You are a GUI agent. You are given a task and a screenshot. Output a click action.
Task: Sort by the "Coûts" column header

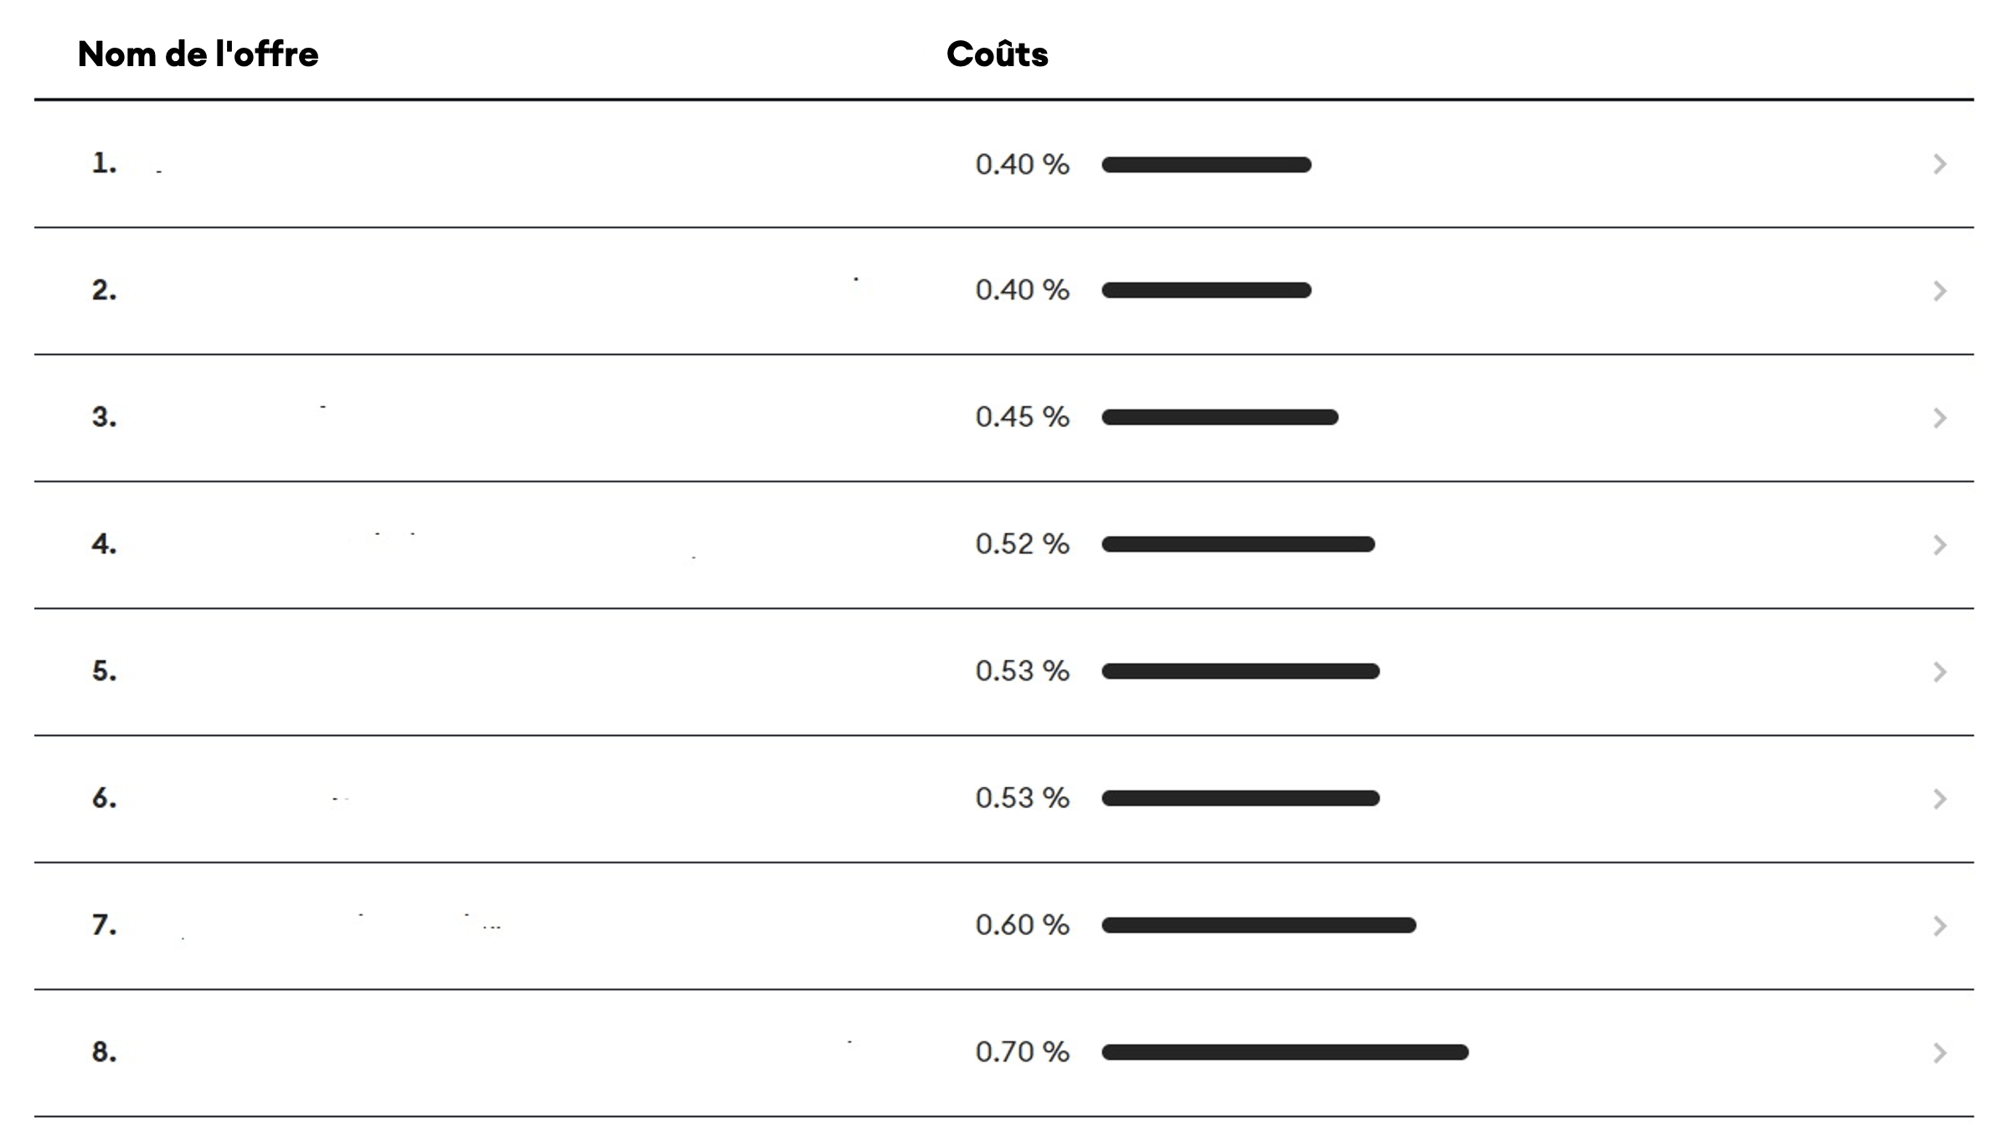point(996,54)
